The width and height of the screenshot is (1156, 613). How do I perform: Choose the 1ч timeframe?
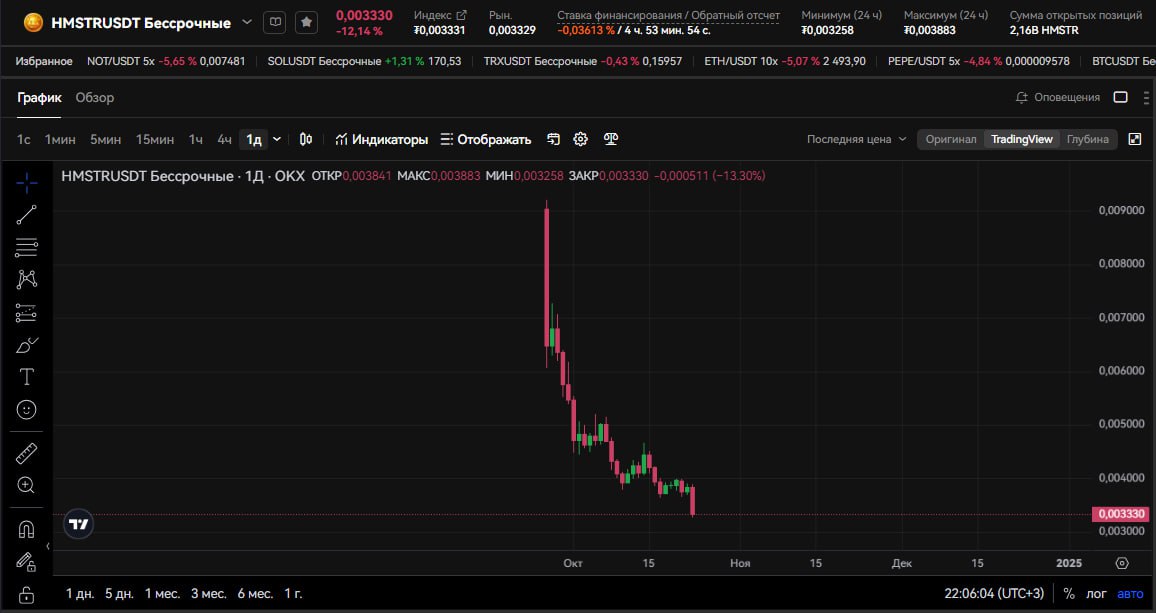195,139
